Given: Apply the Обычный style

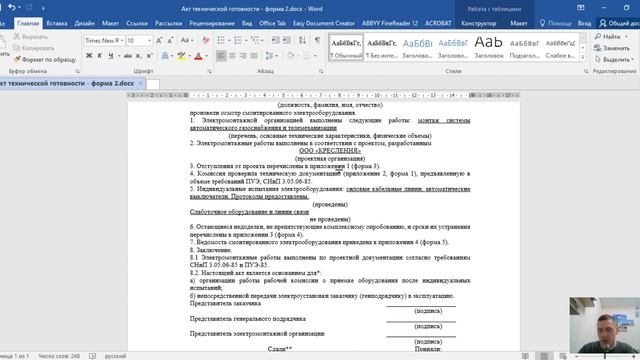Looking at the screenshot, I should point(346,48).
